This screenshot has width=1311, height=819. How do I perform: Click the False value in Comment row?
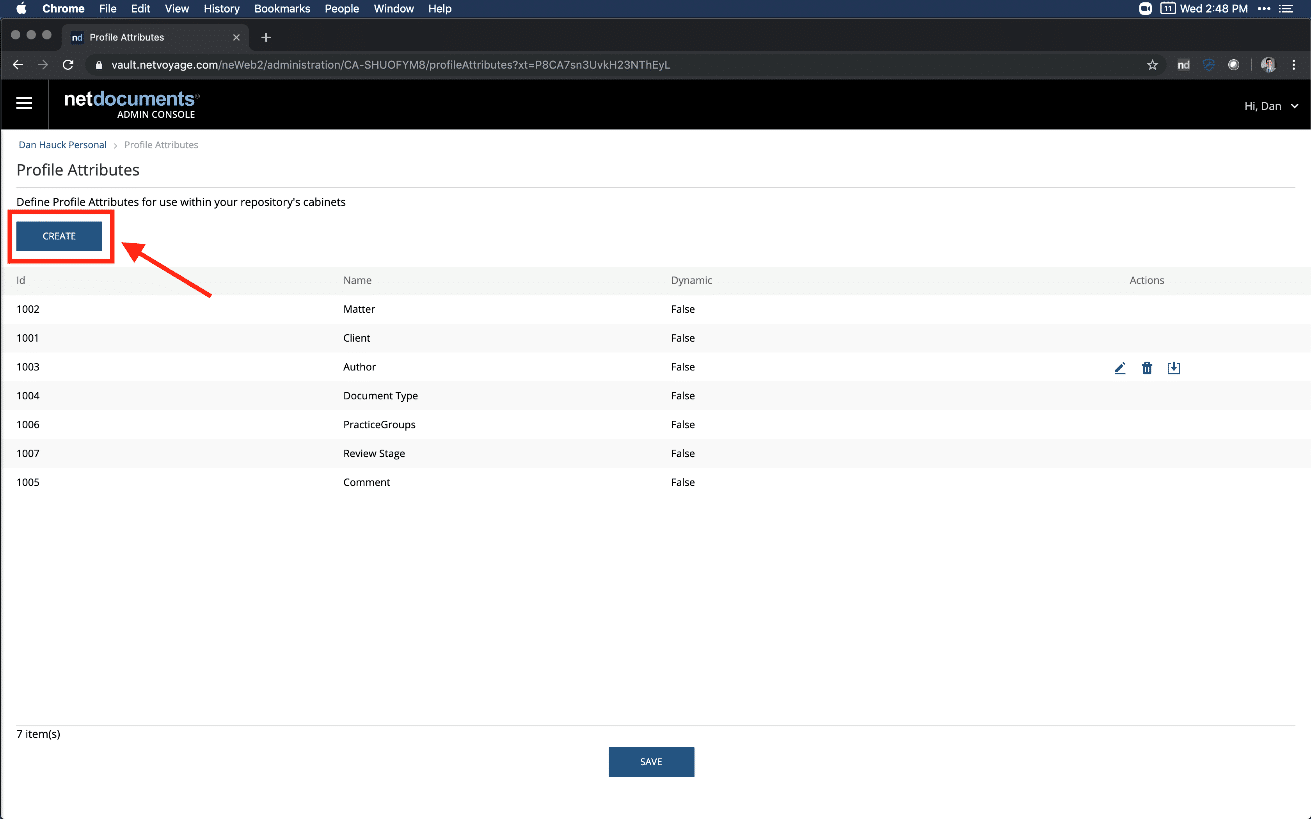[x=683, y=483]
